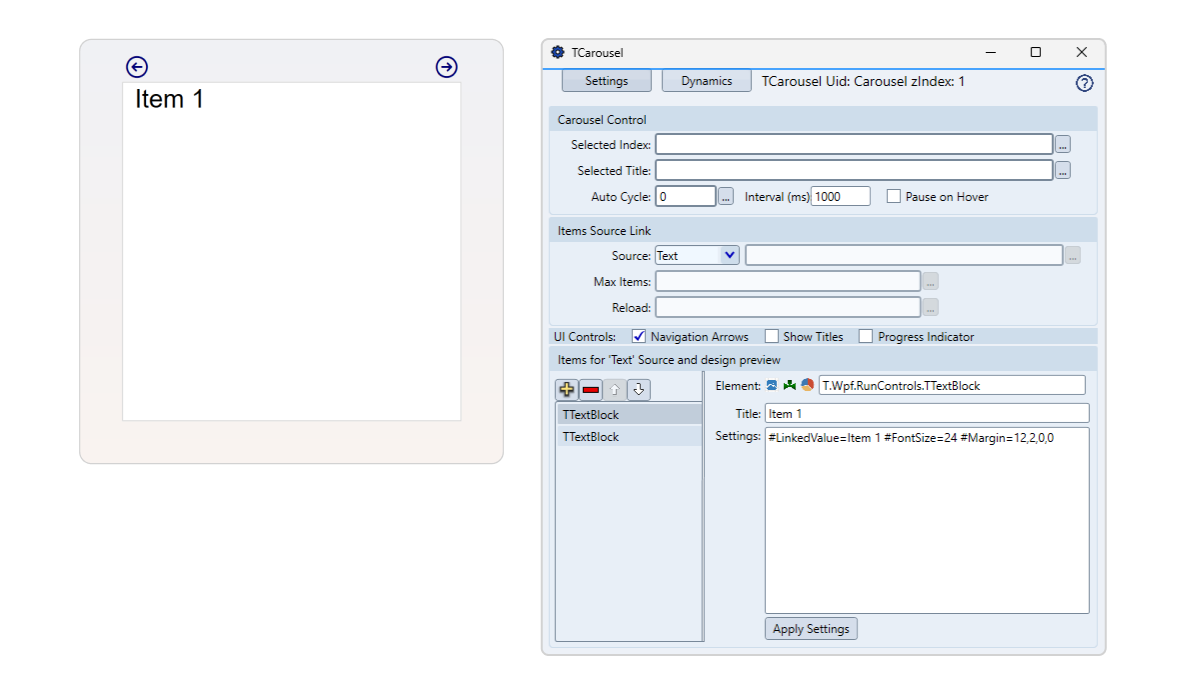Click into the Selected Index field
The height and width of the screenshot is (694, 1185).
(854, 144)
